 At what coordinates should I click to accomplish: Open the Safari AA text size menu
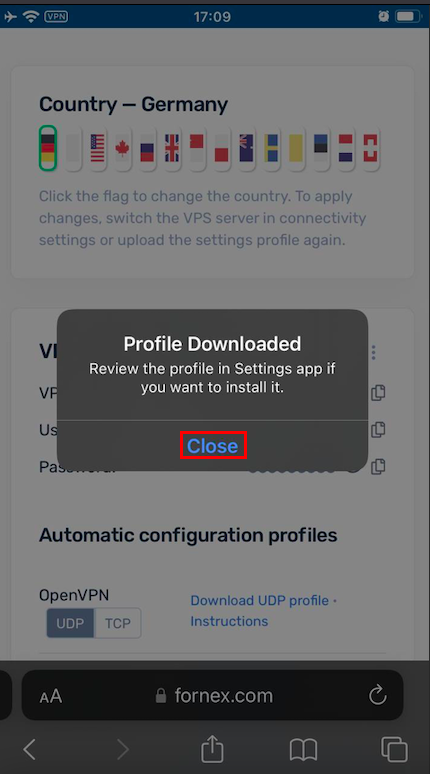(x=50, y=697)
